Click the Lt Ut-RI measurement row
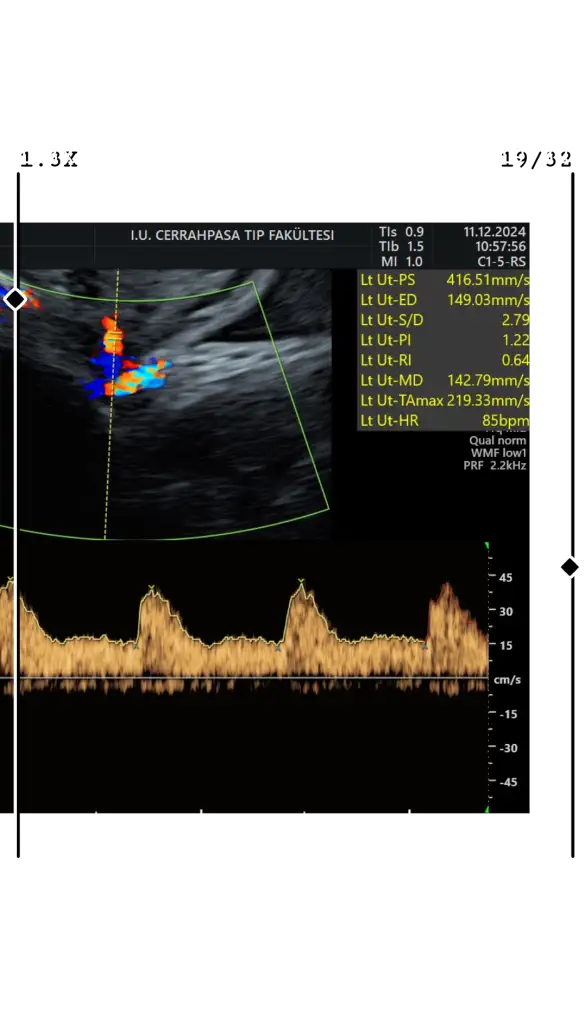 click(x=444, y=360)
